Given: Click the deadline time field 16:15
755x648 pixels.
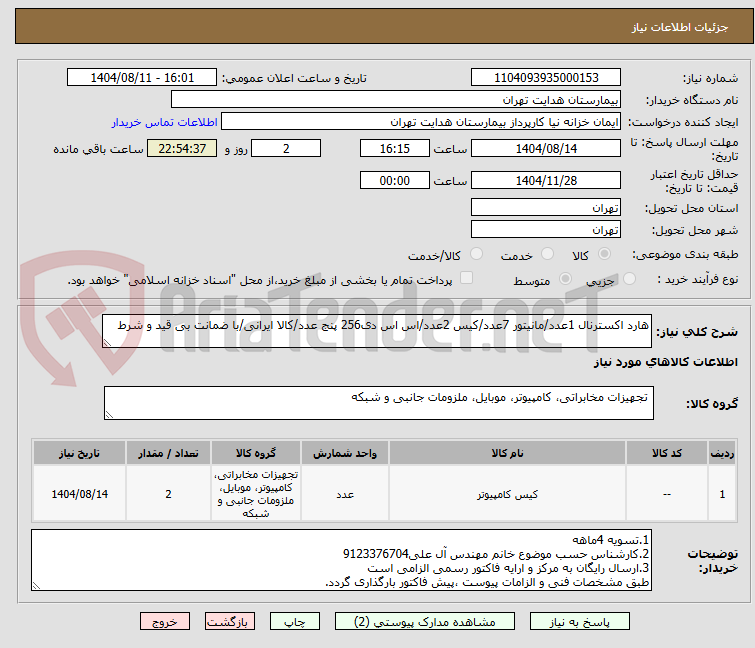Looking at the screenshot, I should 394,148.
